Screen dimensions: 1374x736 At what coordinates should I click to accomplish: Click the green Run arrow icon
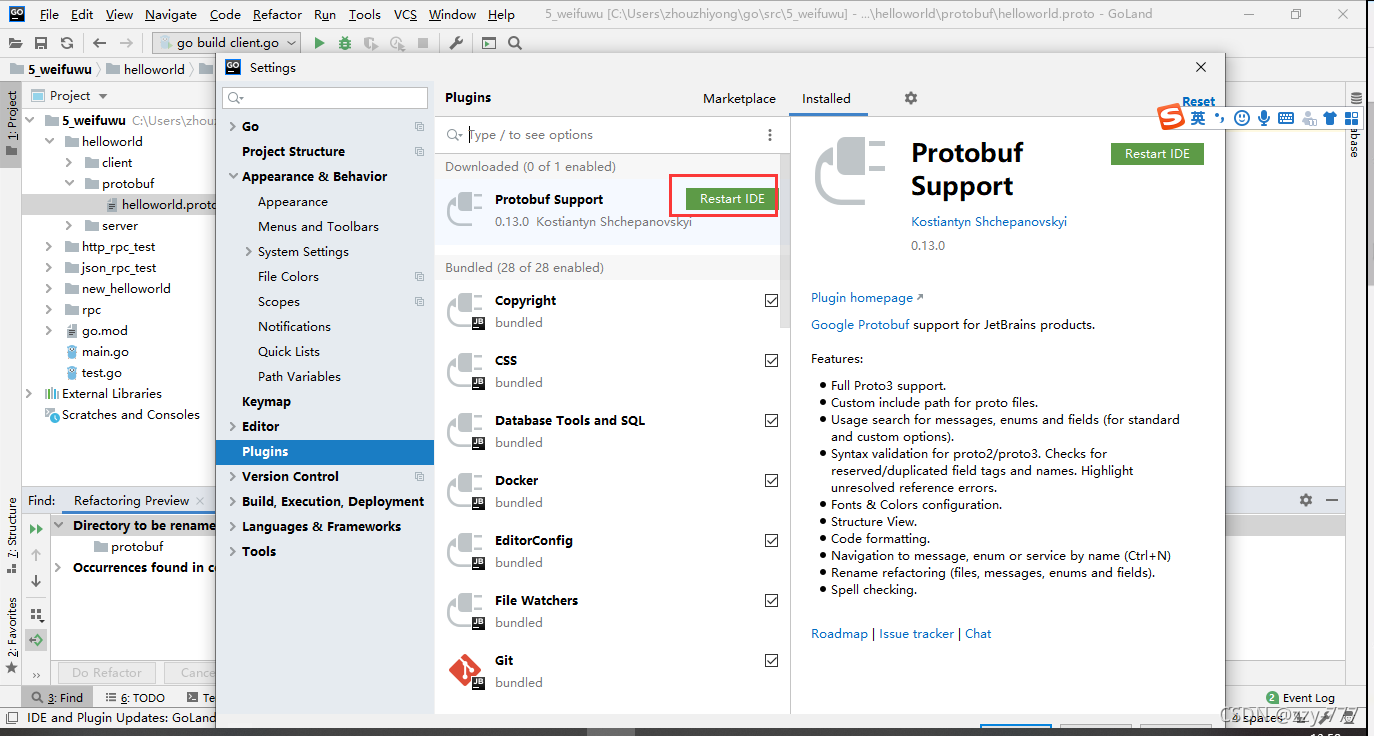319,43
